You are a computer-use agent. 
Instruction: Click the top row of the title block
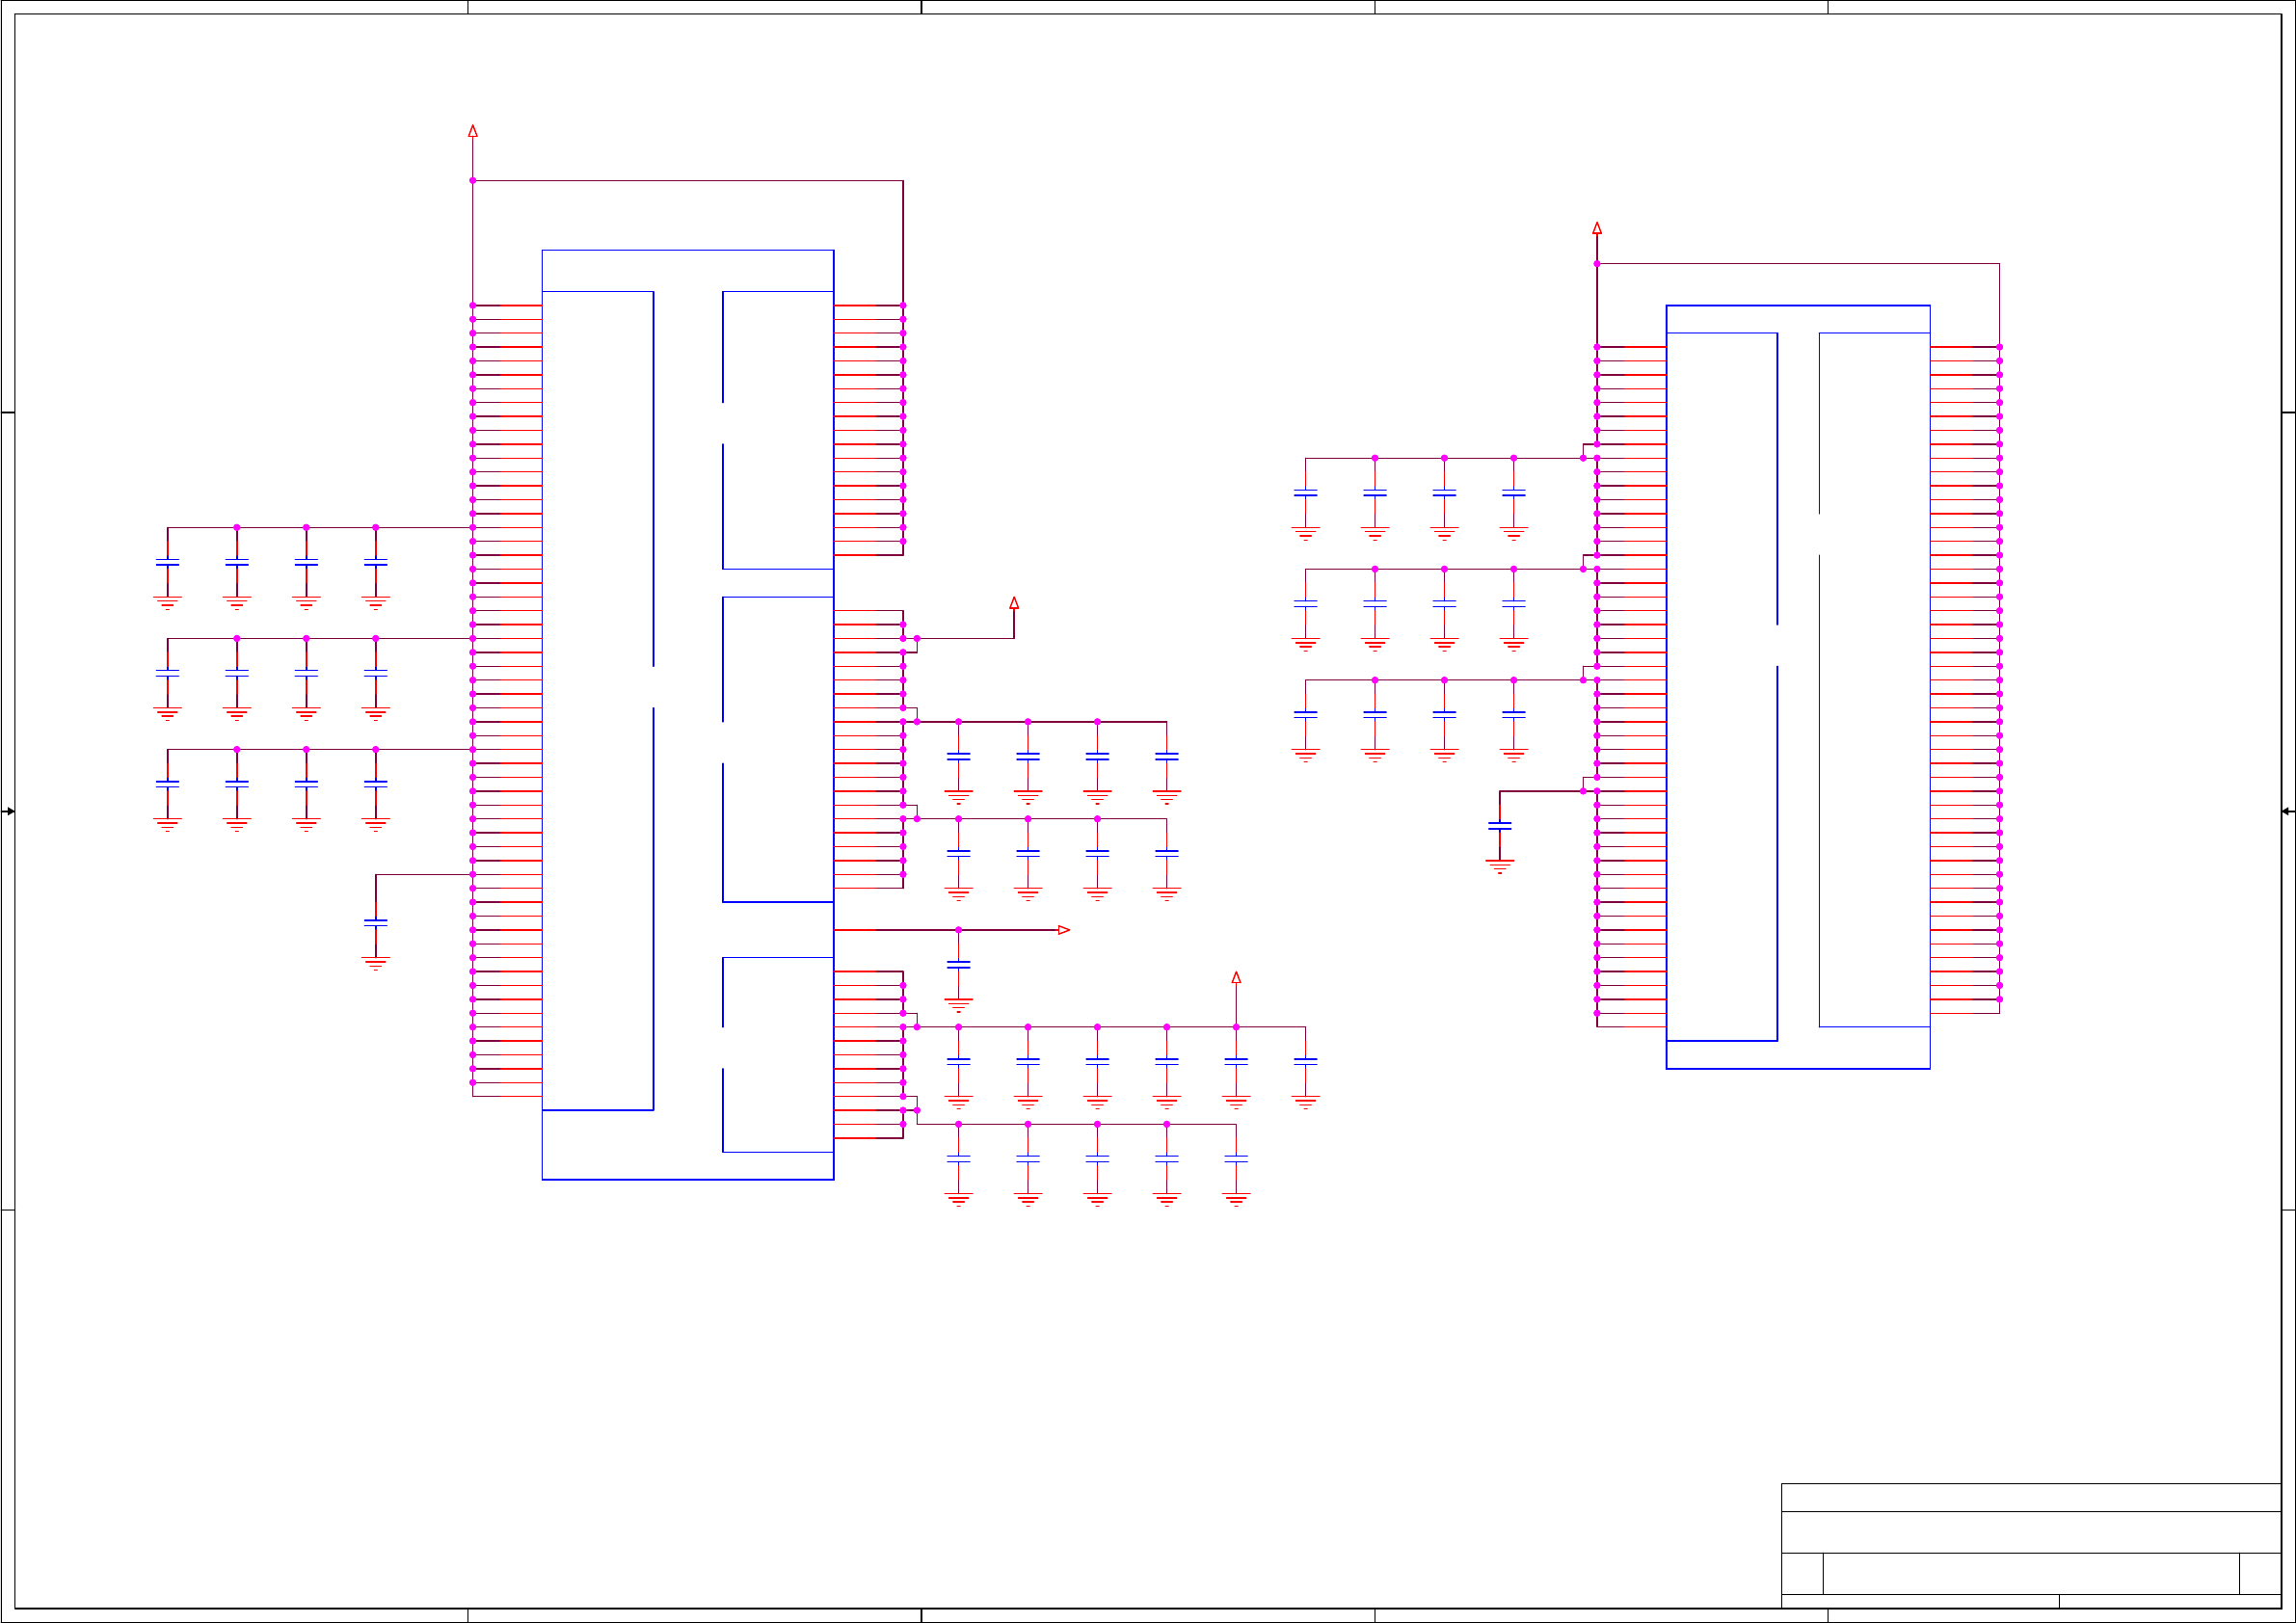click(x=2030, y=1497)
